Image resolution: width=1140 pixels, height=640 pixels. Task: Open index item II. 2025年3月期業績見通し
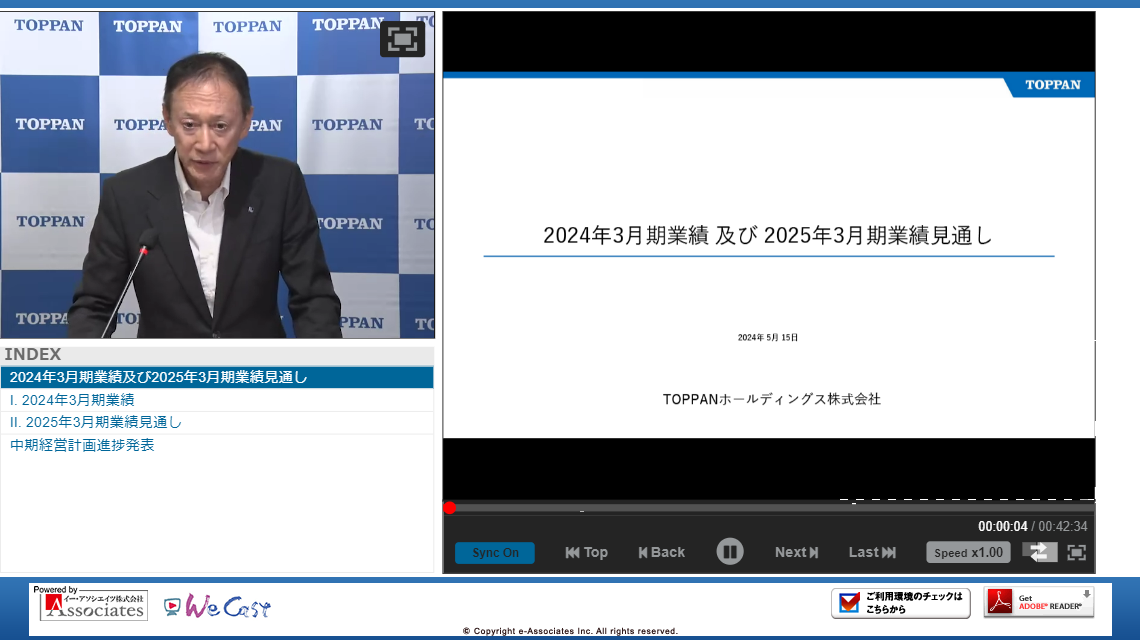(x=96, y=422)
